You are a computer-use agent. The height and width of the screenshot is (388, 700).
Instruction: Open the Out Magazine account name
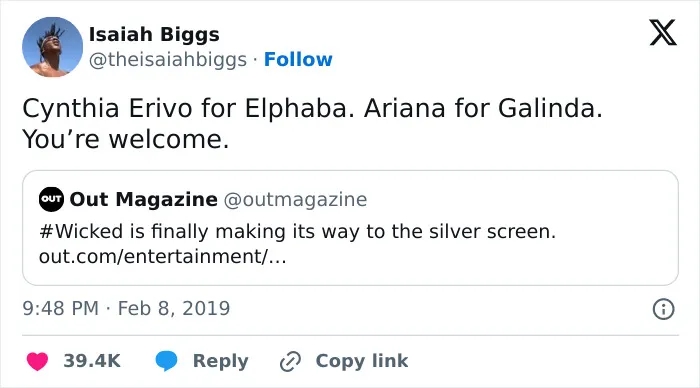pos(144,199)
